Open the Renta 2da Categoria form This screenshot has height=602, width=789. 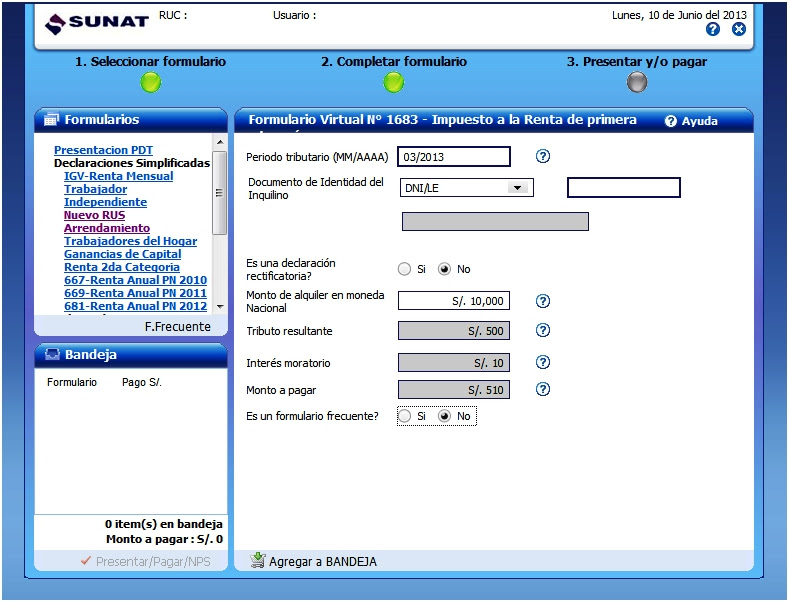(122, 268)
